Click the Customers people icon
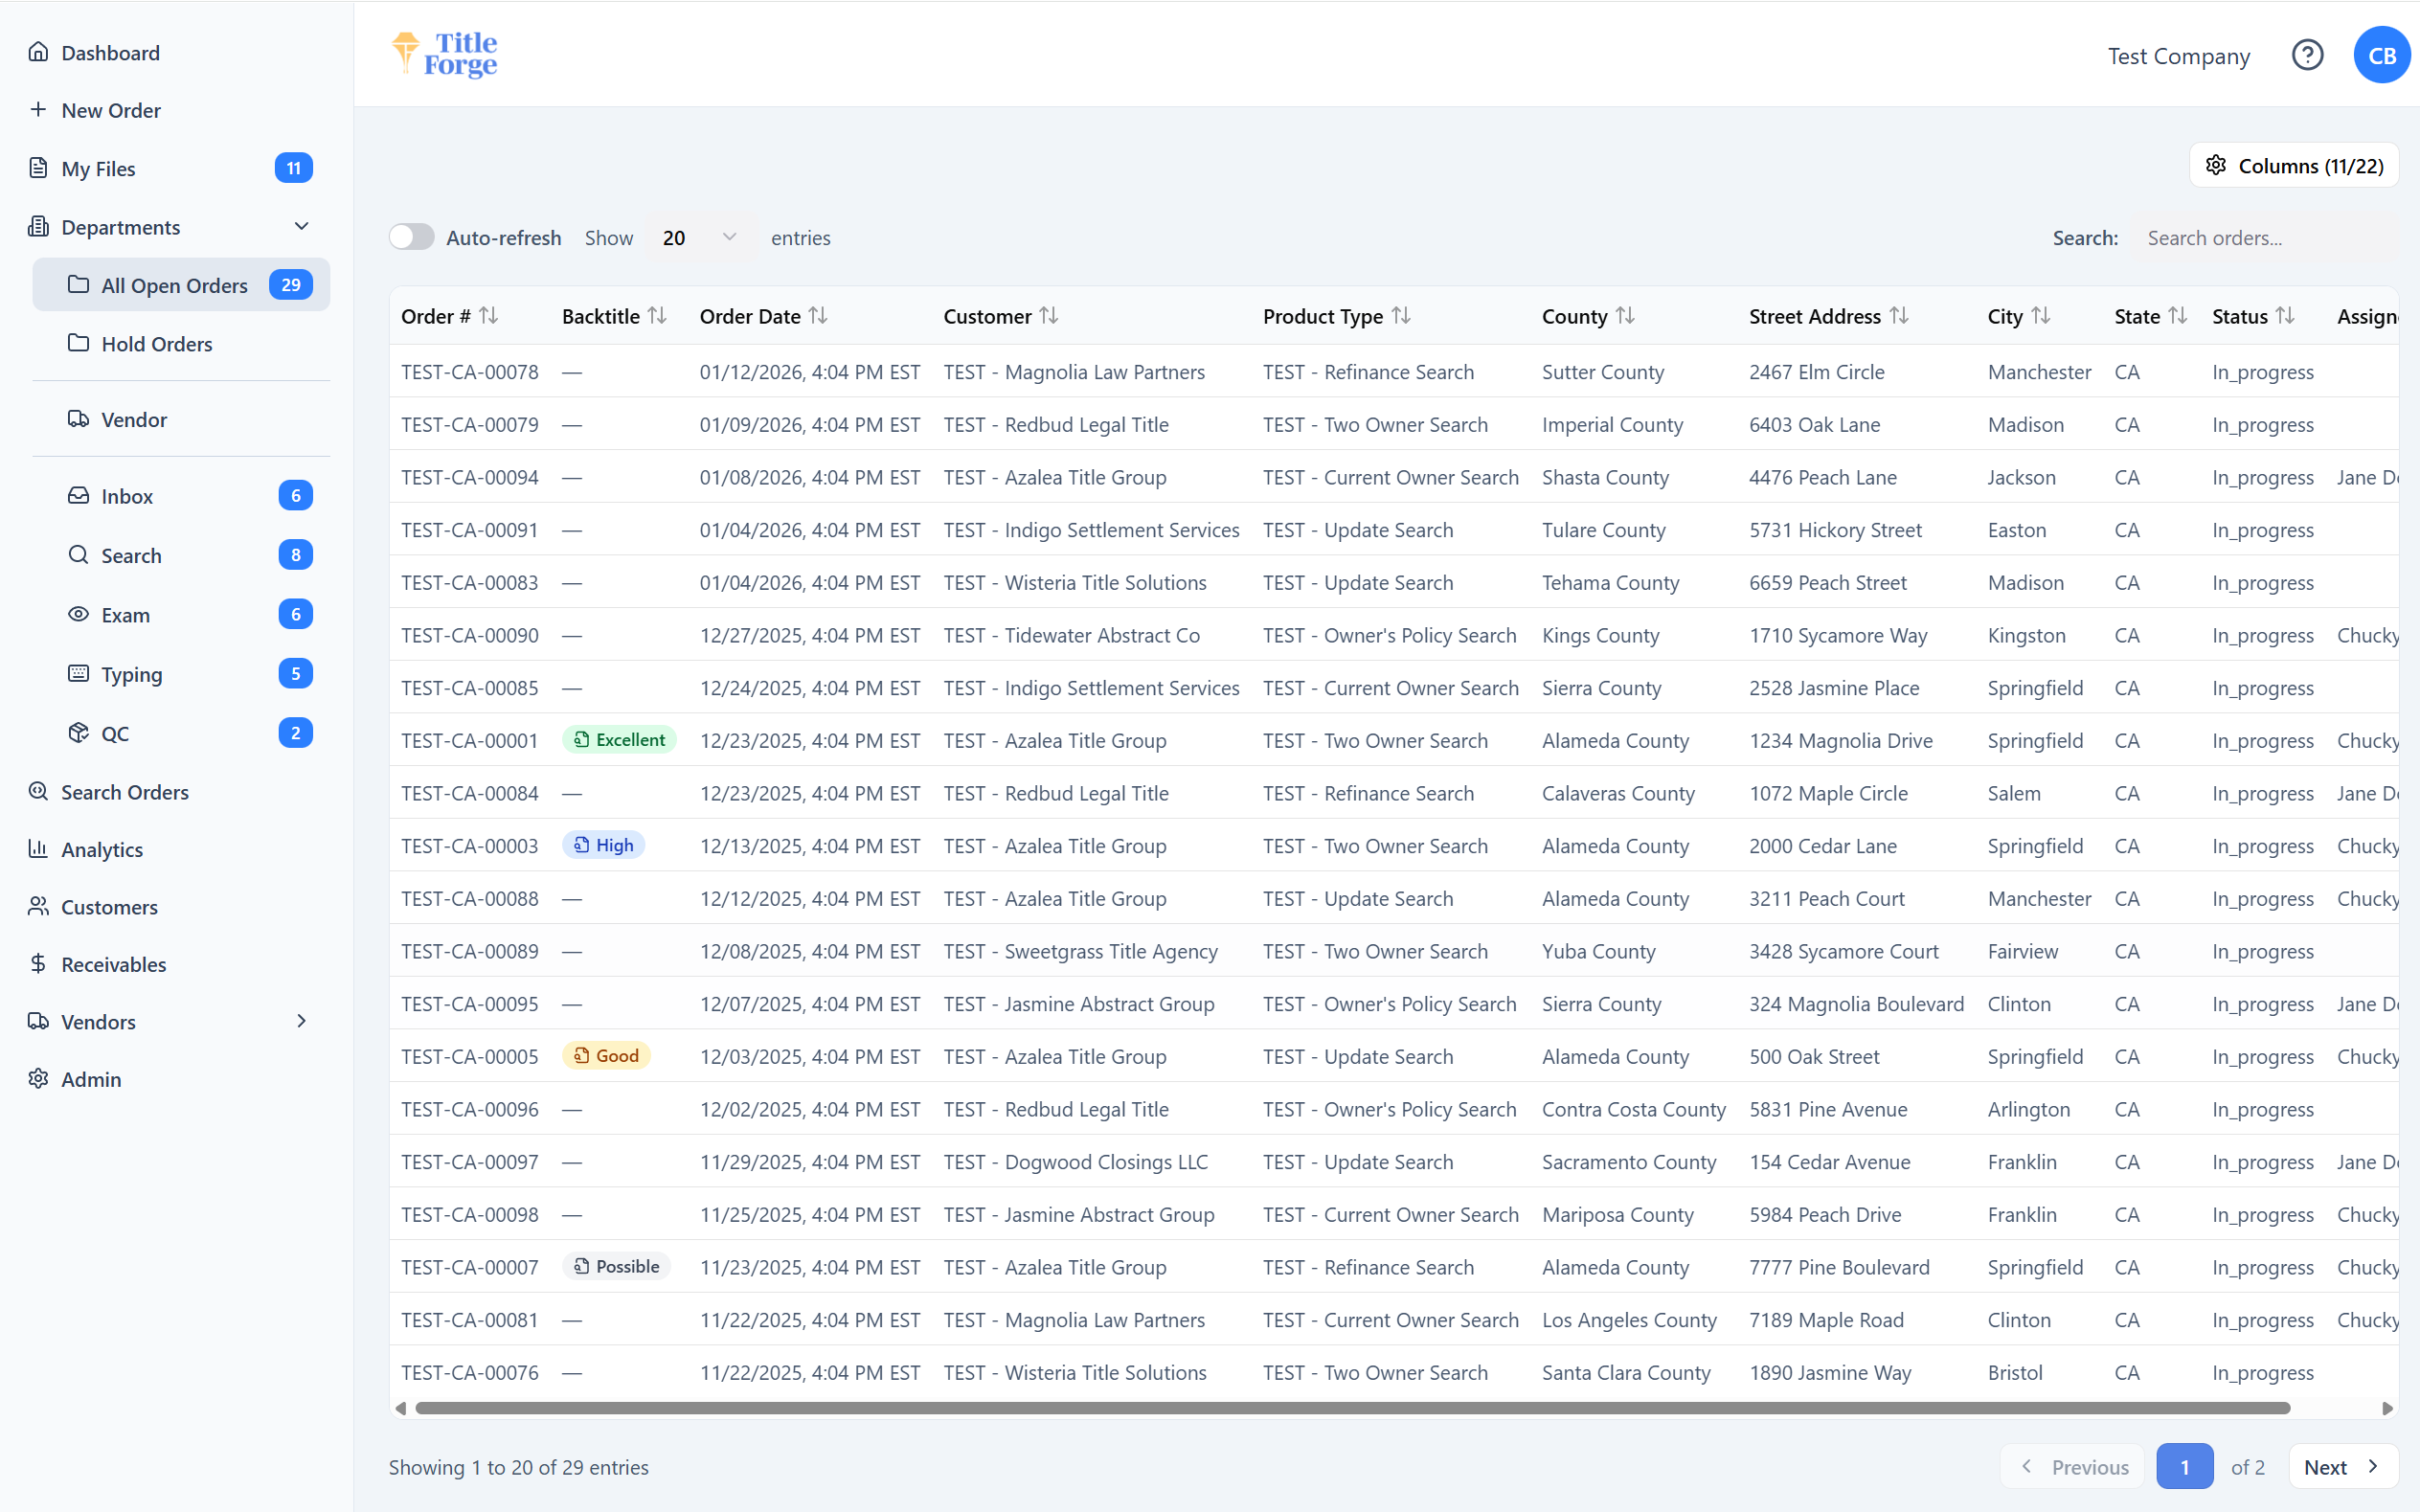The height and width of the screenshot is (1512, 2420). (38, 906)
